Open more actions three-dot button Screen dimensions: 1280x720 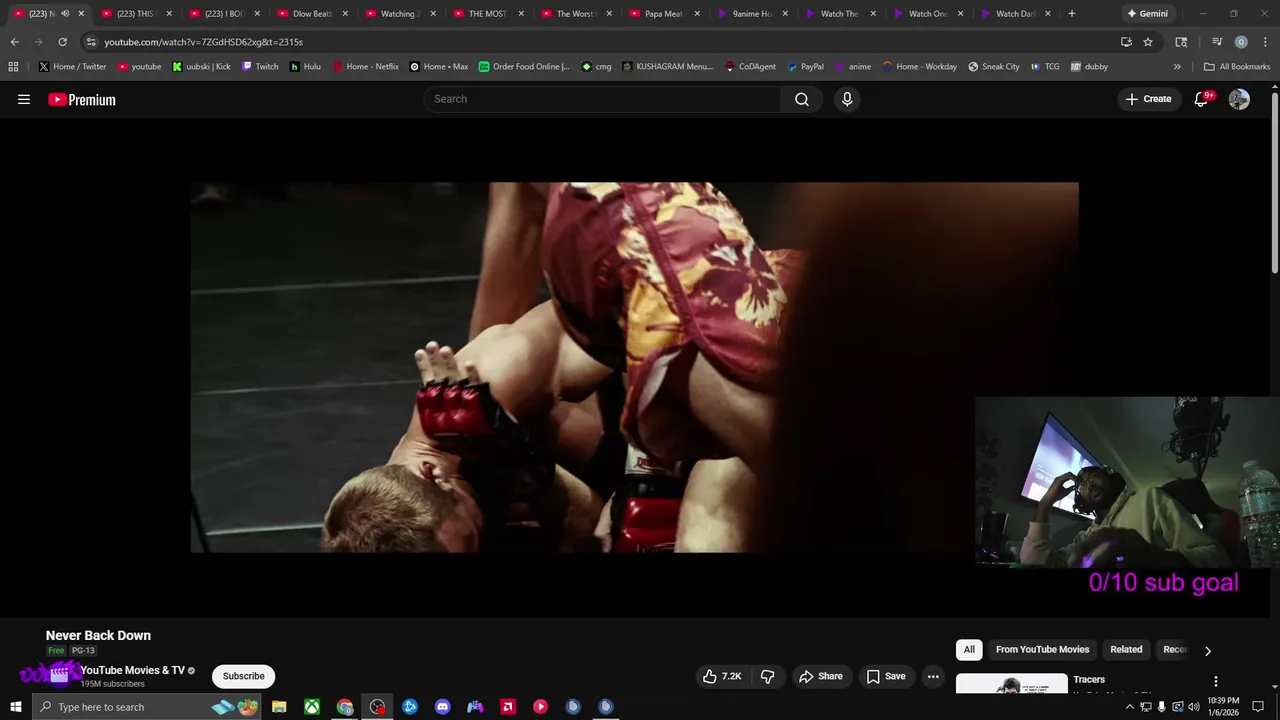pyautogui.click(x=933, y=676)
